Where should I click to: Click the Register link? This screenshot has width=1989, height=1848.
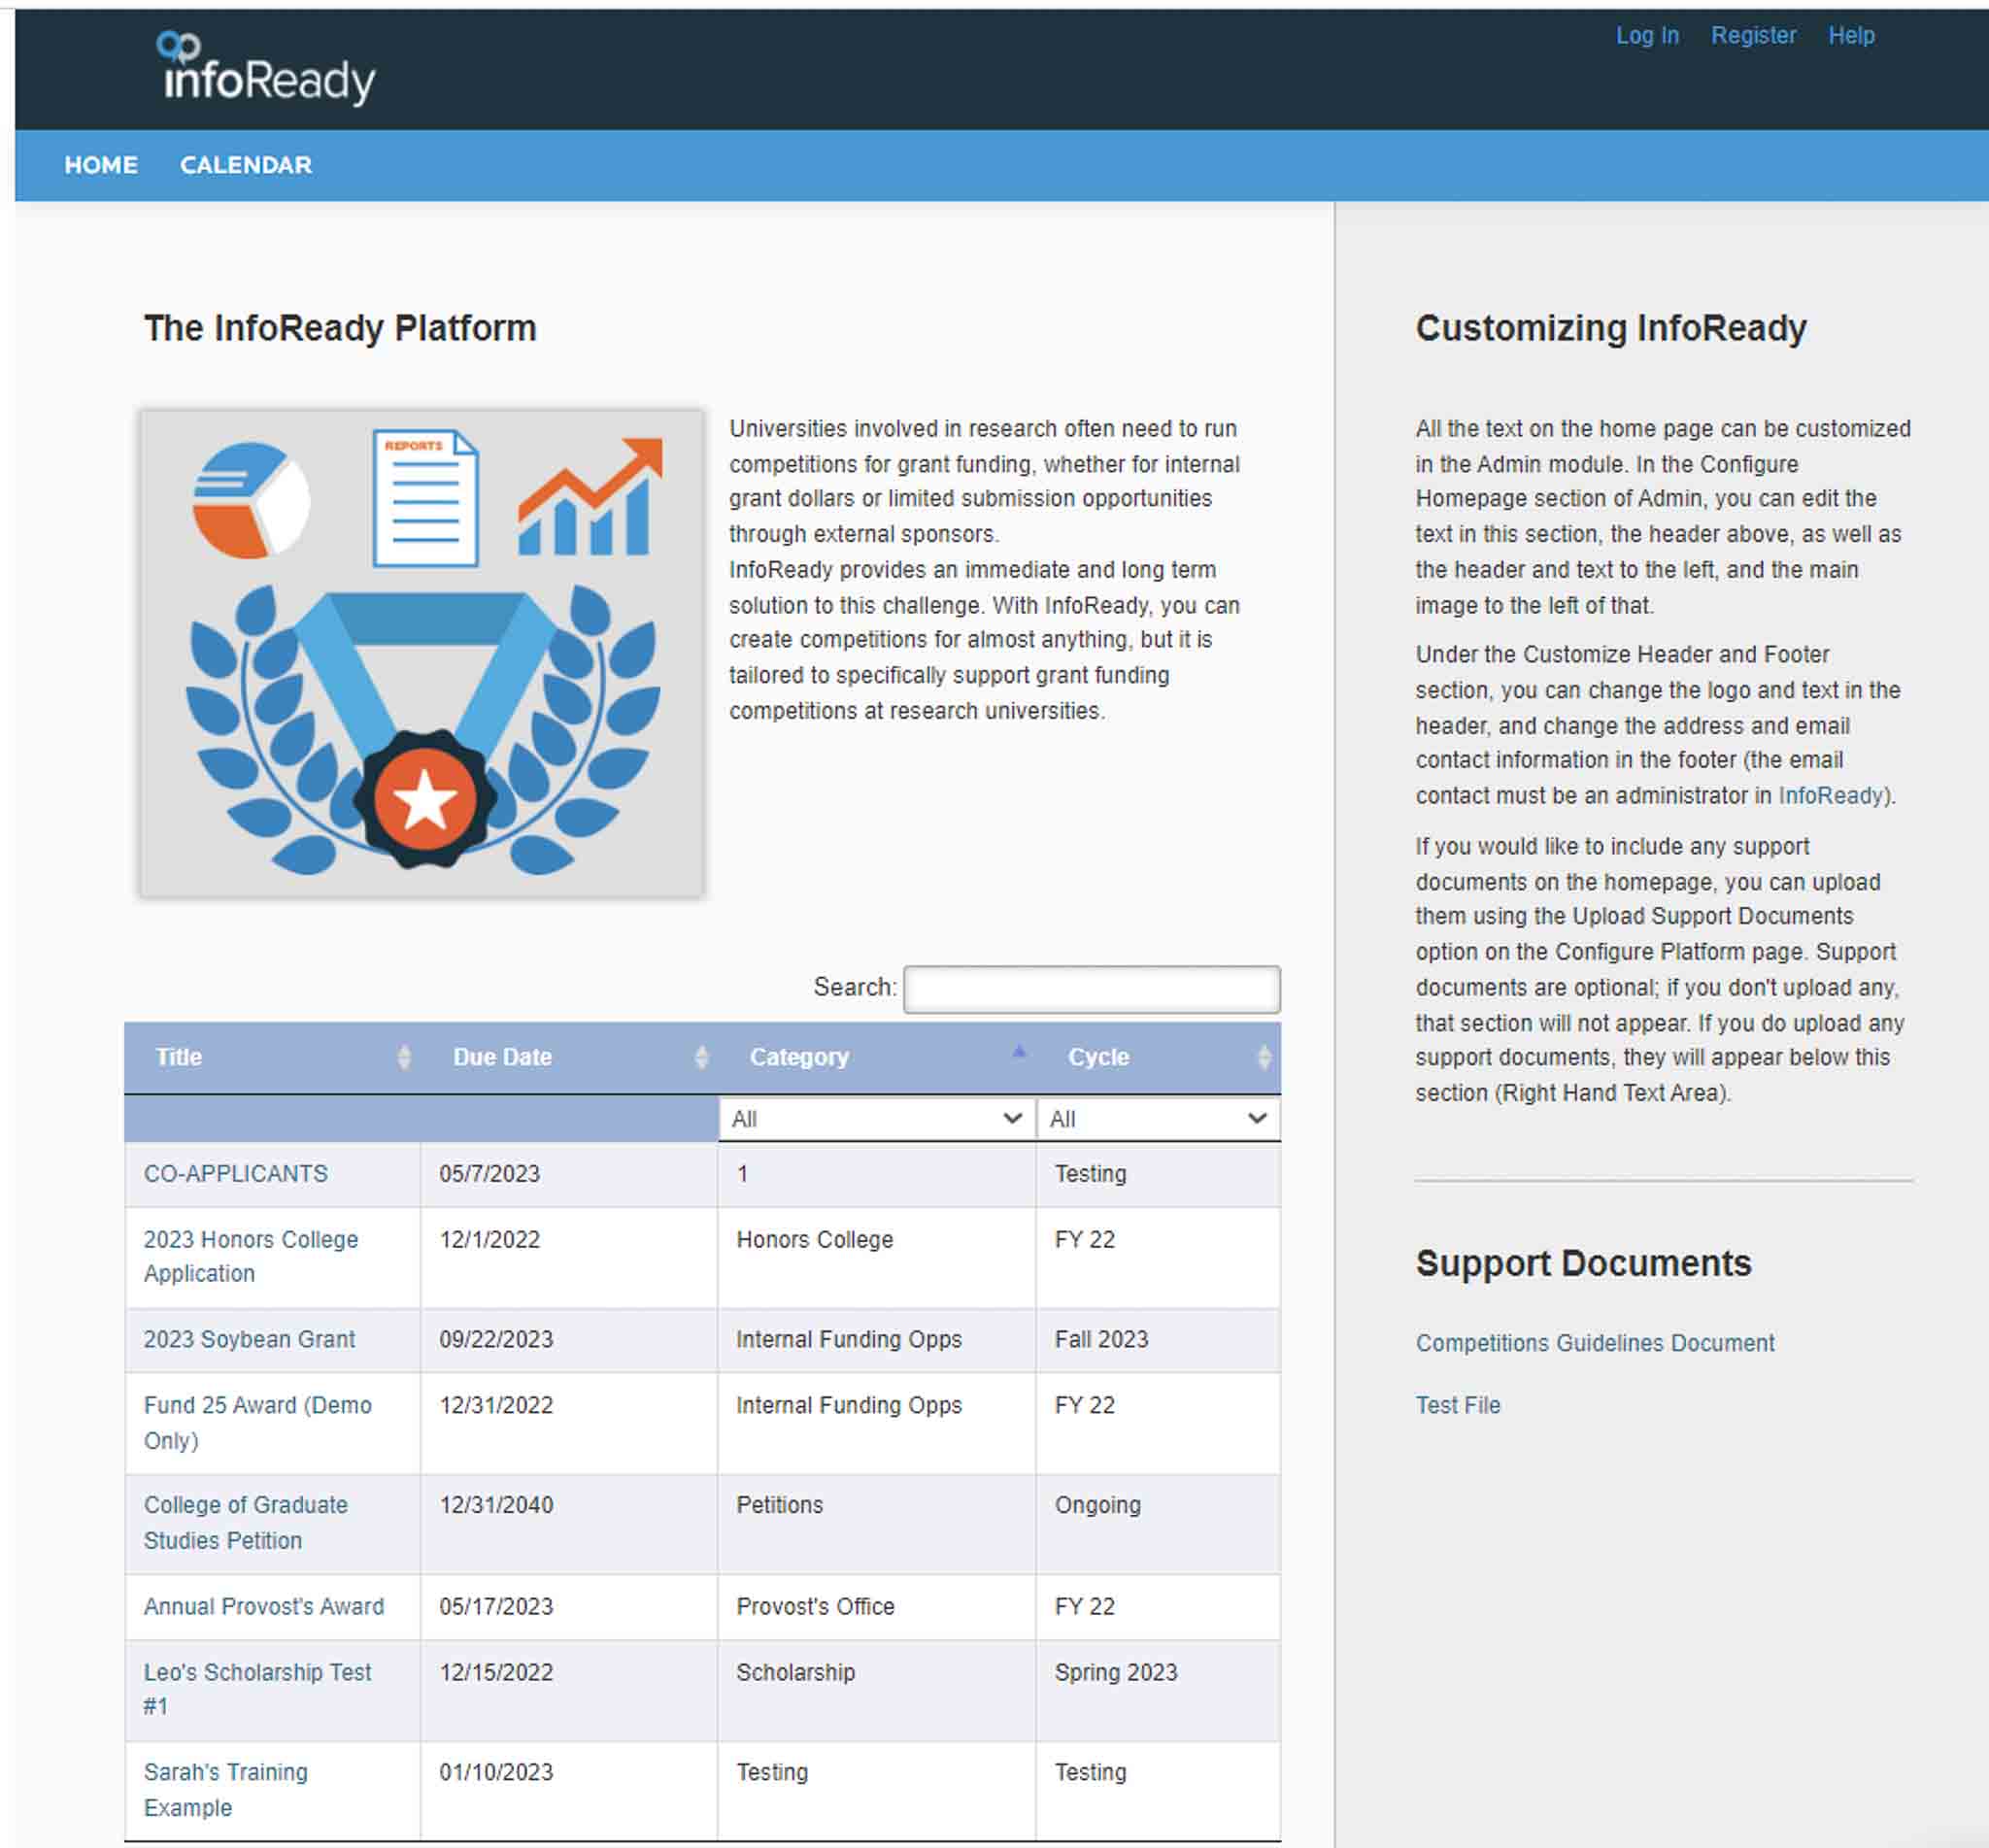tap(1753, 36)
